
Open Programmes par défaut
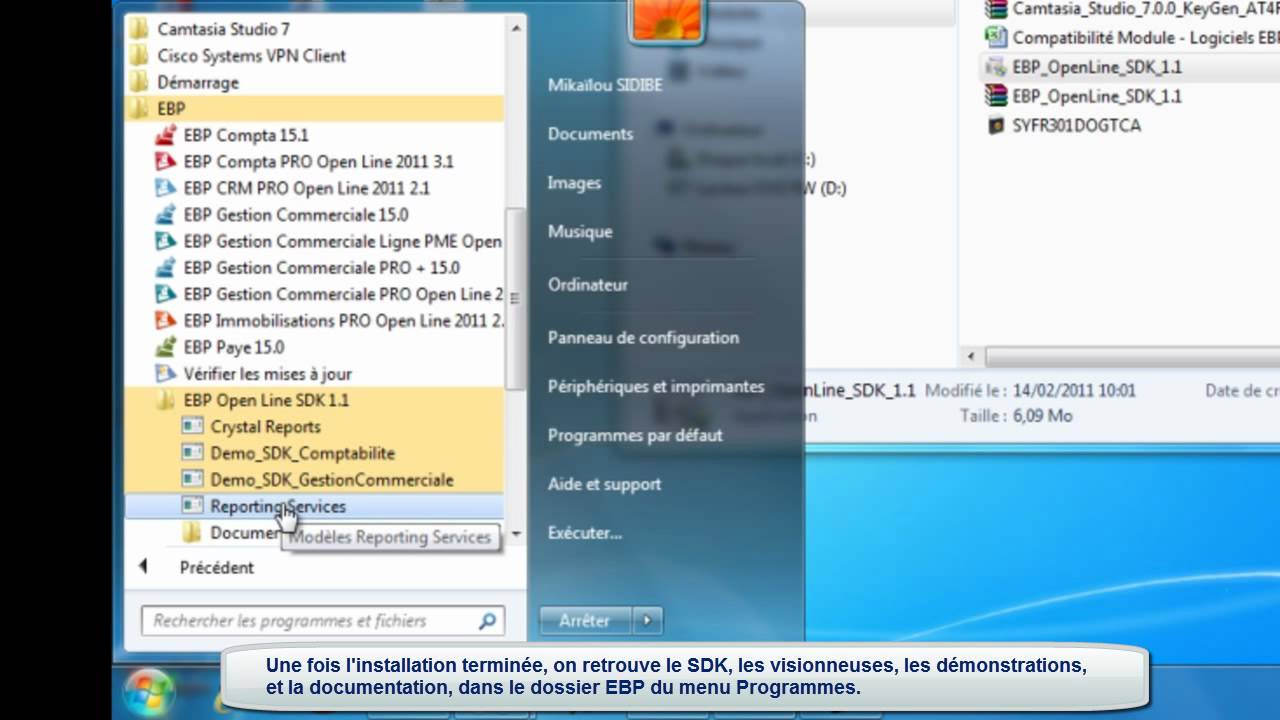(635, 436)
